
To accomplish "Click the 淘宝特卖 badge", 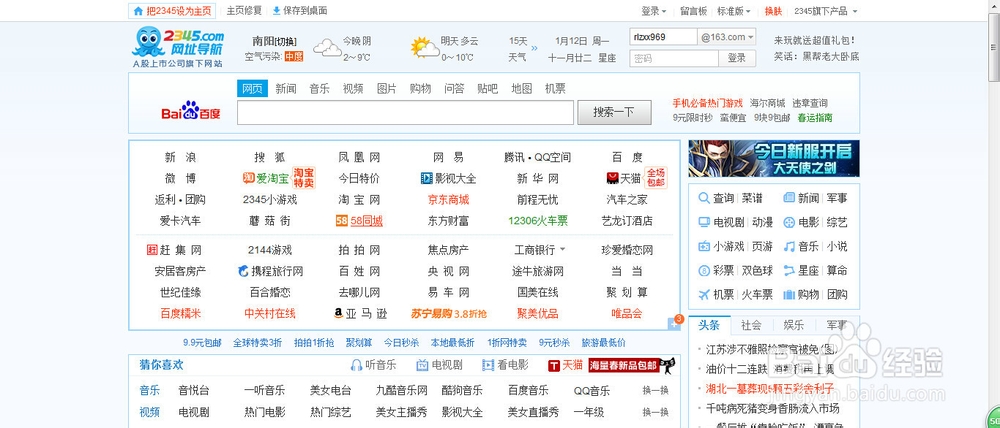I will pos(304,178).
